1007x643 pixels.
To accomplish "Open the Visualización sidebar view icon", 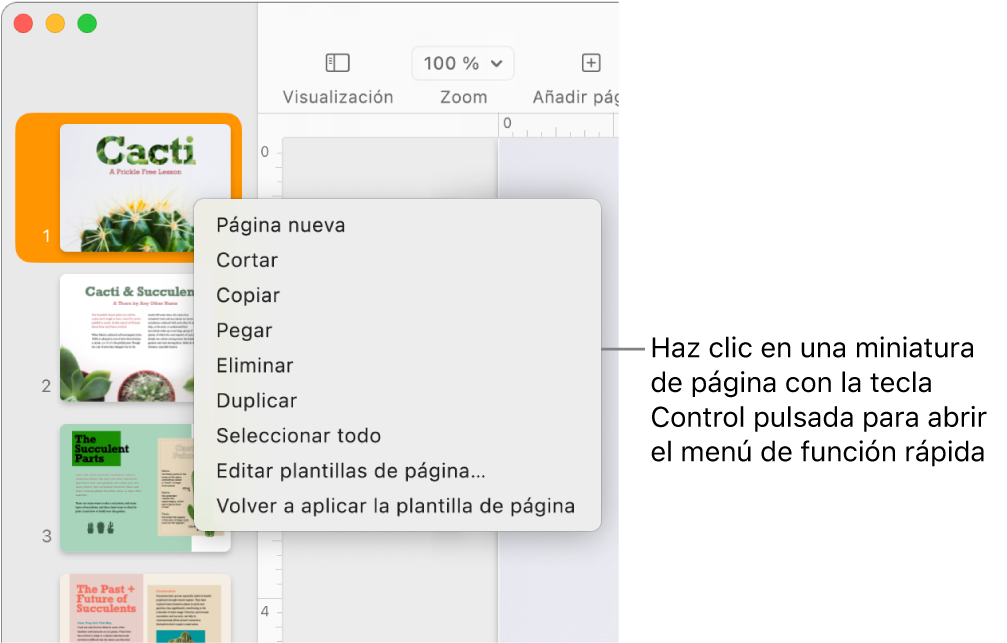I will pyautogui.click(x=338, y=63).
